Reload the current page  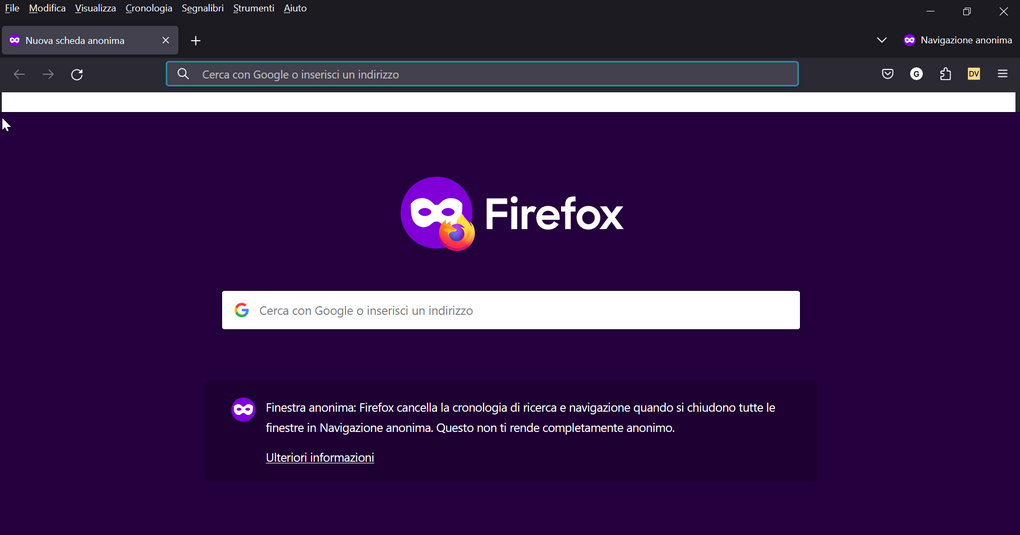click(x=77, y=74)
